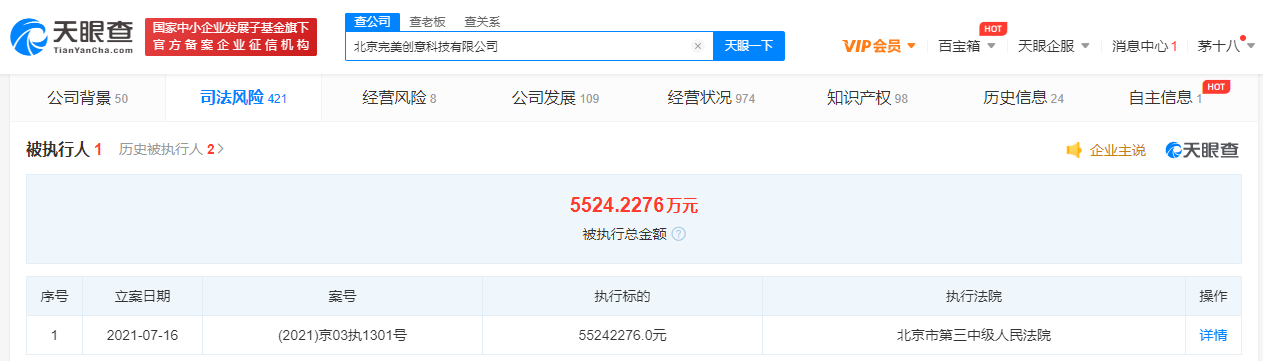1263x361 pixels.
Task: Click the 天眼一下 search button
Action: click(749, 46)
